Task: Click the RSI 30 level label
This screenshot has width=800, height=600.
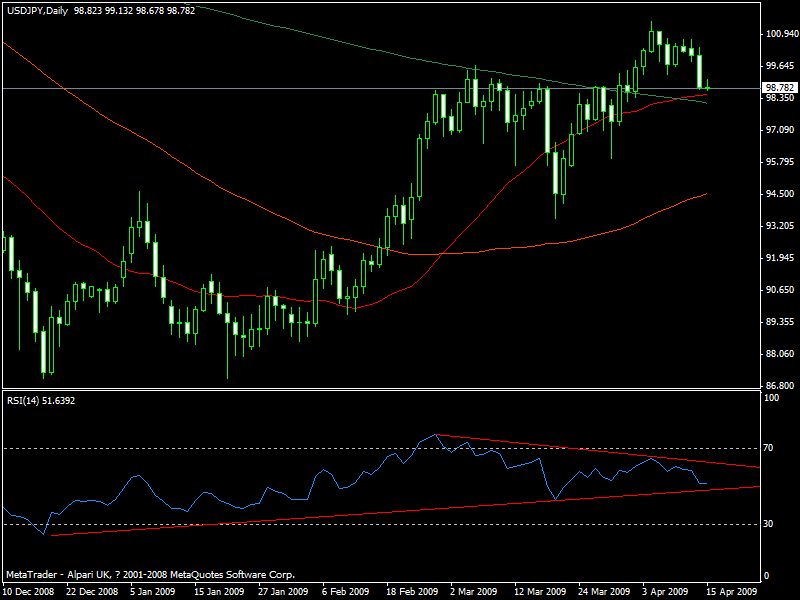Action: point(768,524)
